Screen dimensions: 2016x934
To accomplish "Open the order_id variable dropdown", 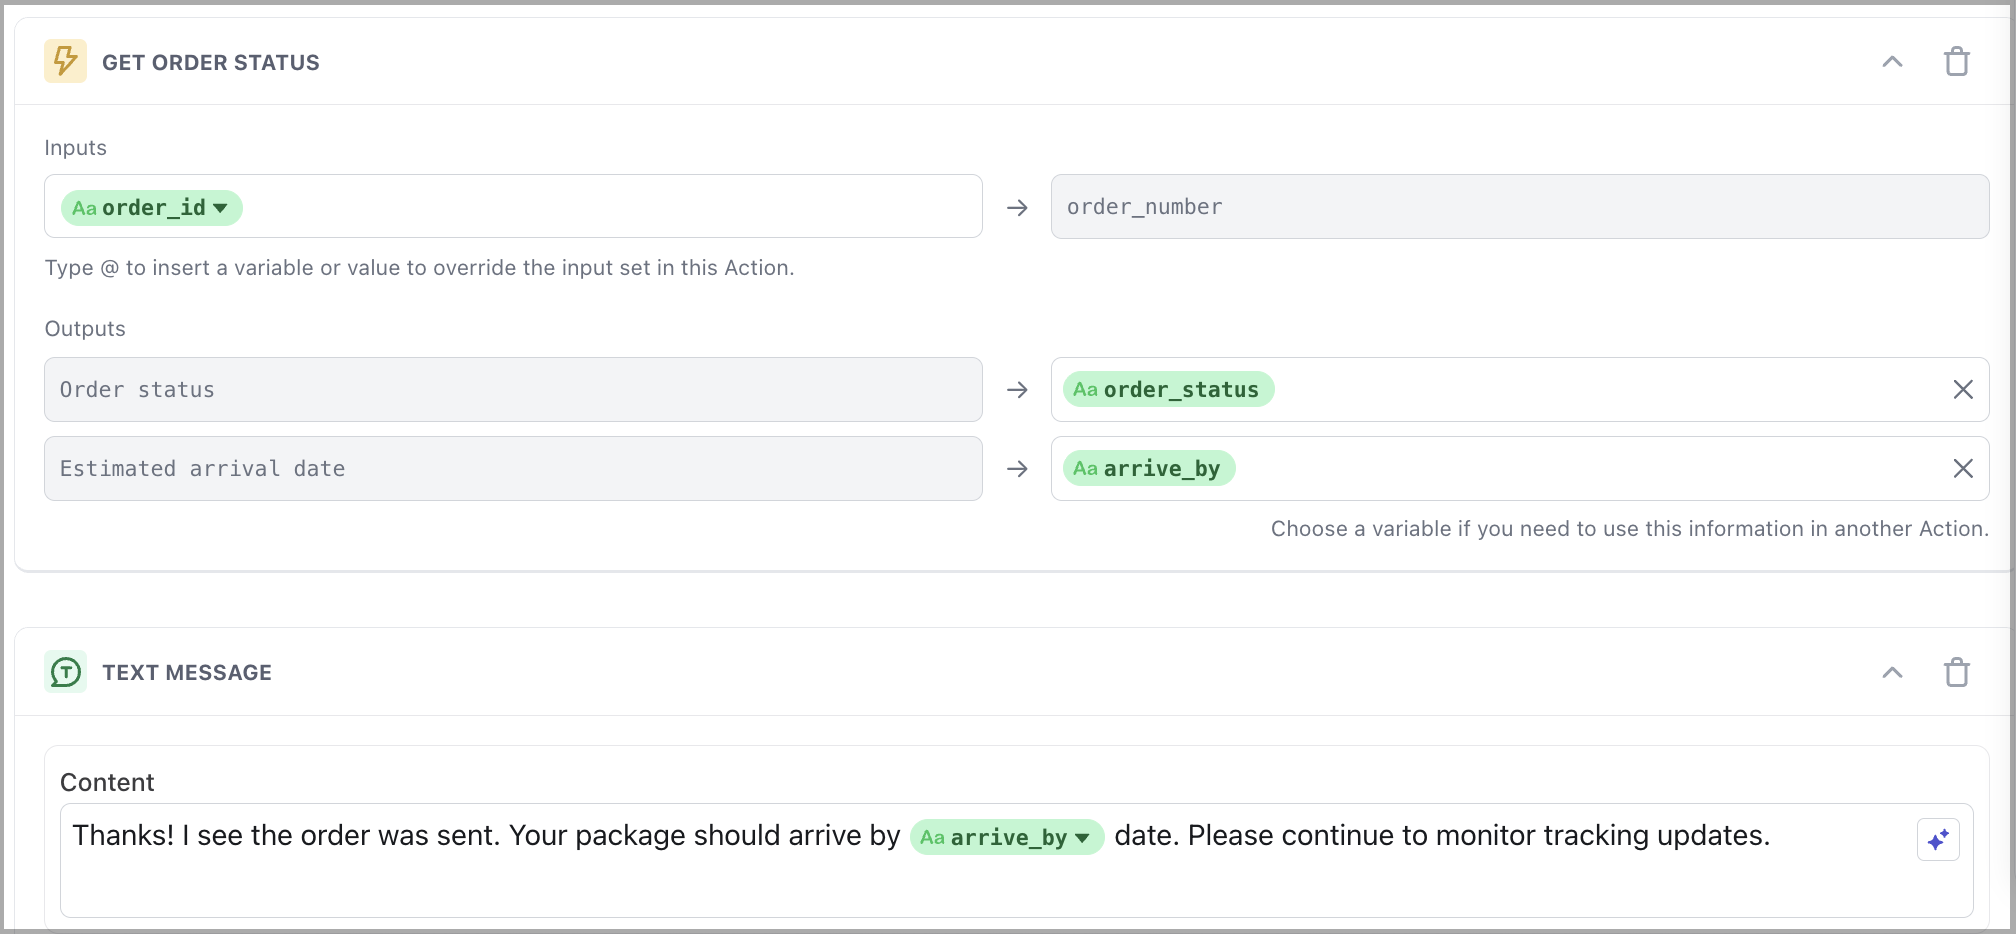I will (221, 208).
